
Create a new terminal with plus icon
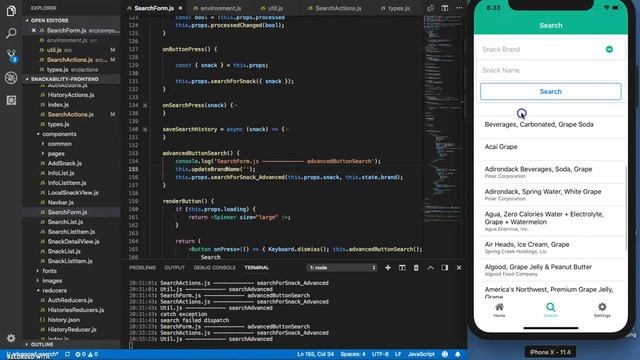point(388,268)
